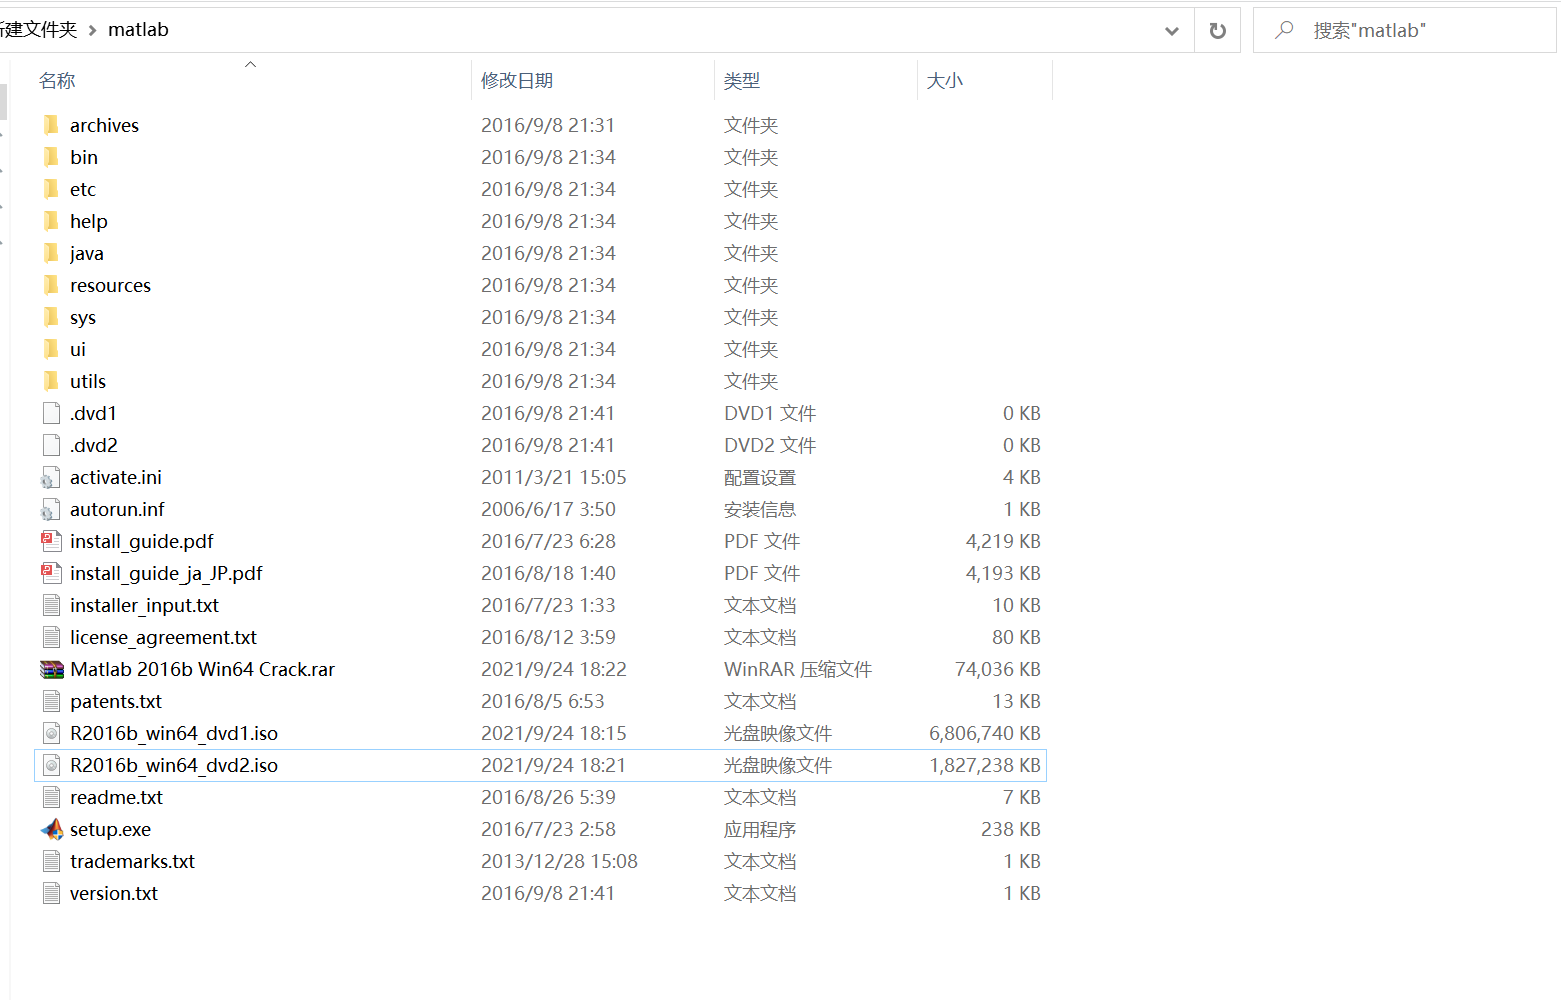Click the file name install_guide_ja_JP.pdf
The image size is (1561, 1000).
point(166,573)
